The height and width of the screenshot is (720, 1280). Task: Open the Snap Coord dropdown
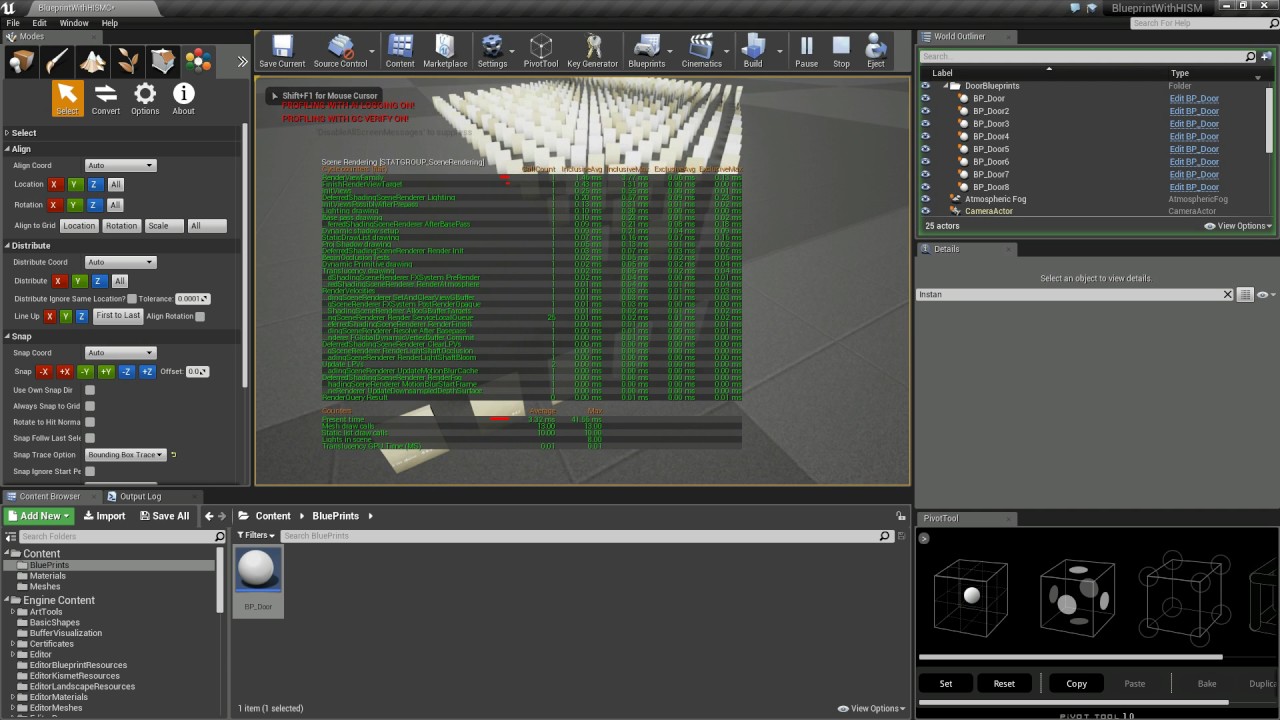[120, 353]
